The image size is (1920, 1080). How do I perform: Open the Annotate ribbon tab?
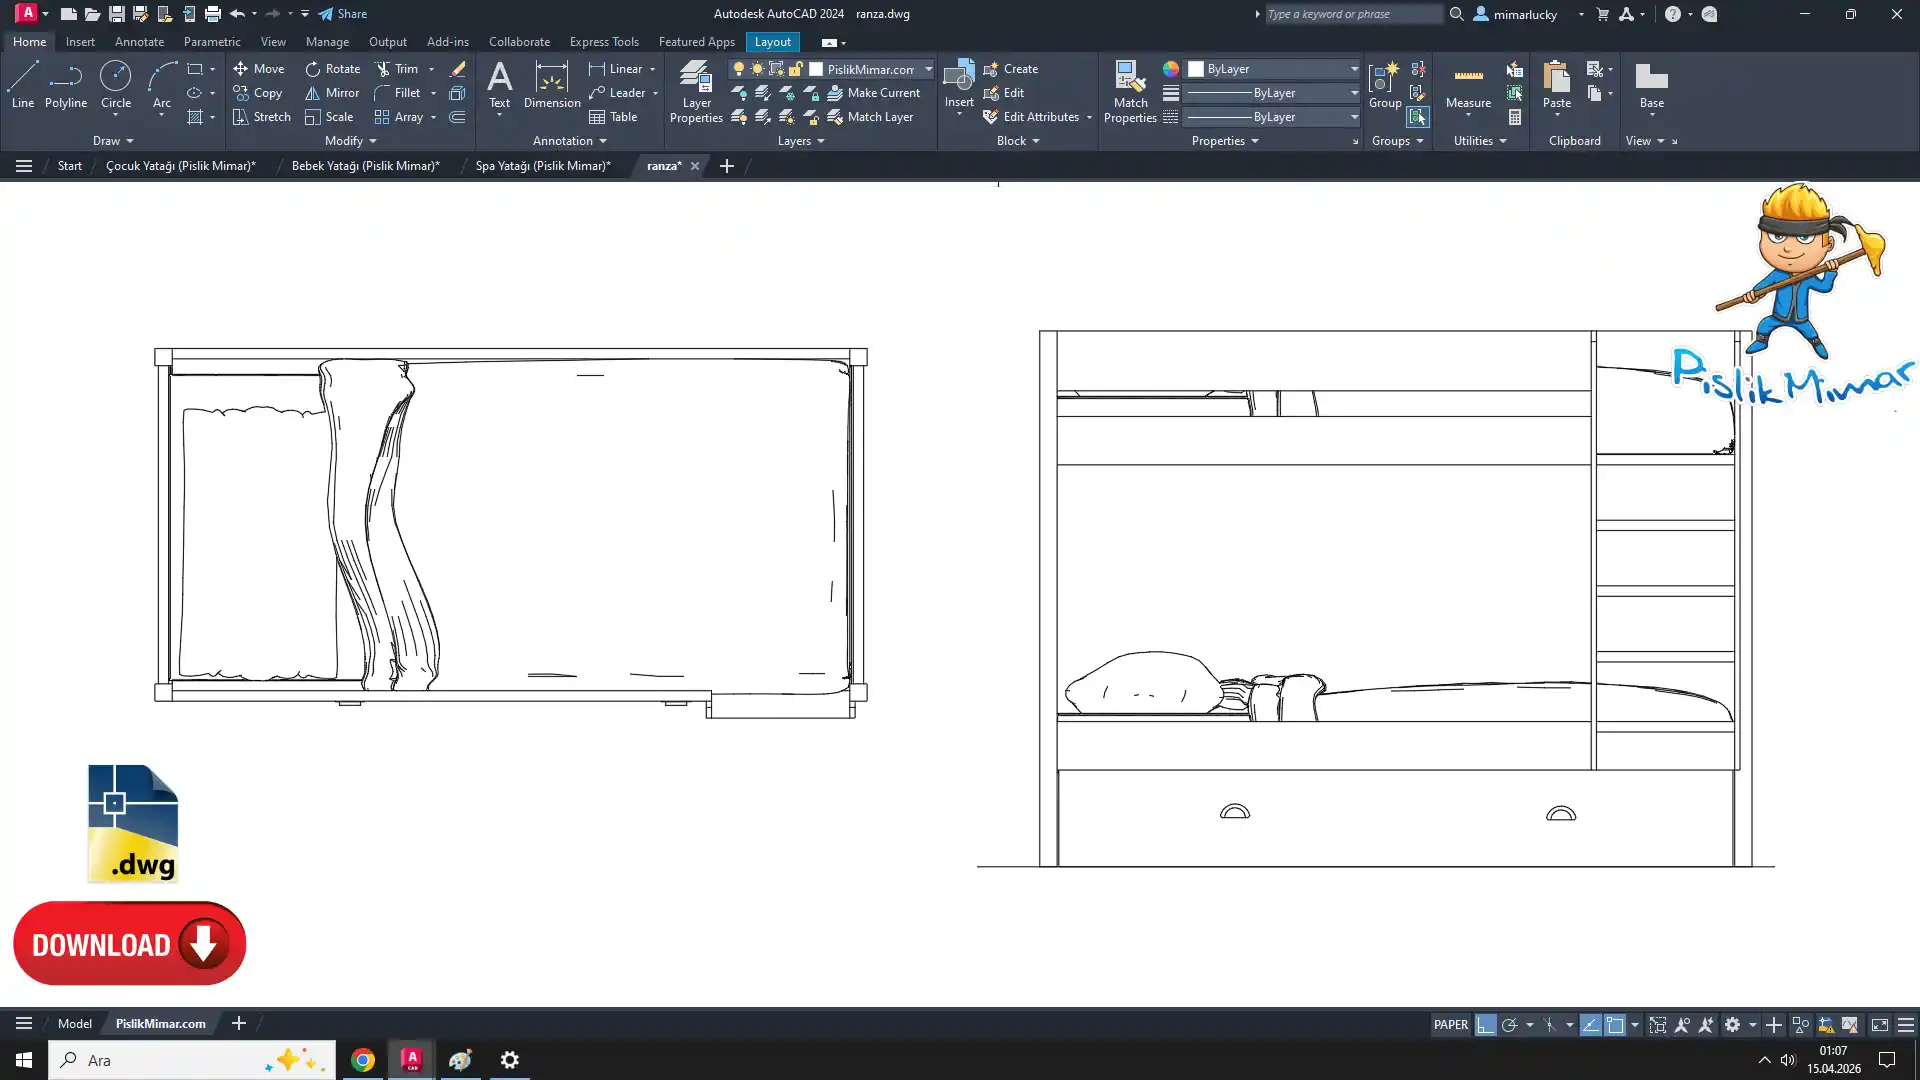139,42
